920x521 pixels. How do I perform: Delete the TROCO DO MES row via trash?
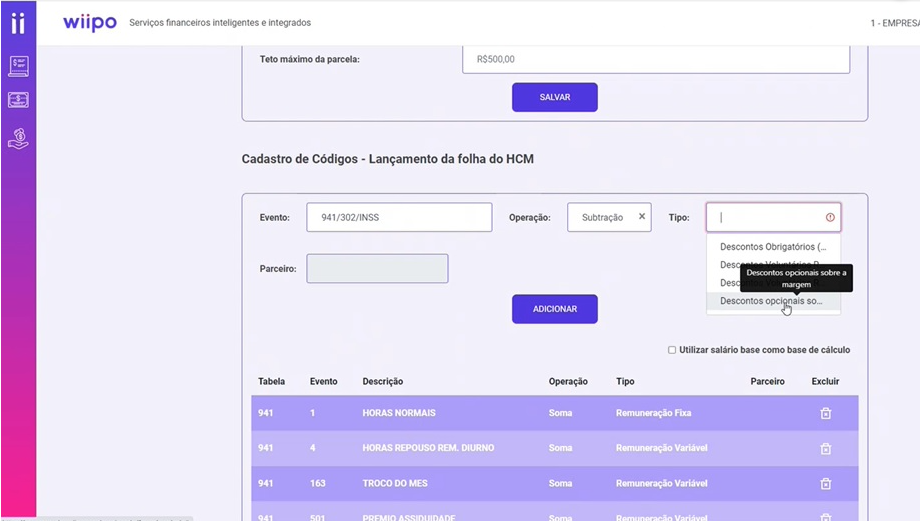pos(826,483)
